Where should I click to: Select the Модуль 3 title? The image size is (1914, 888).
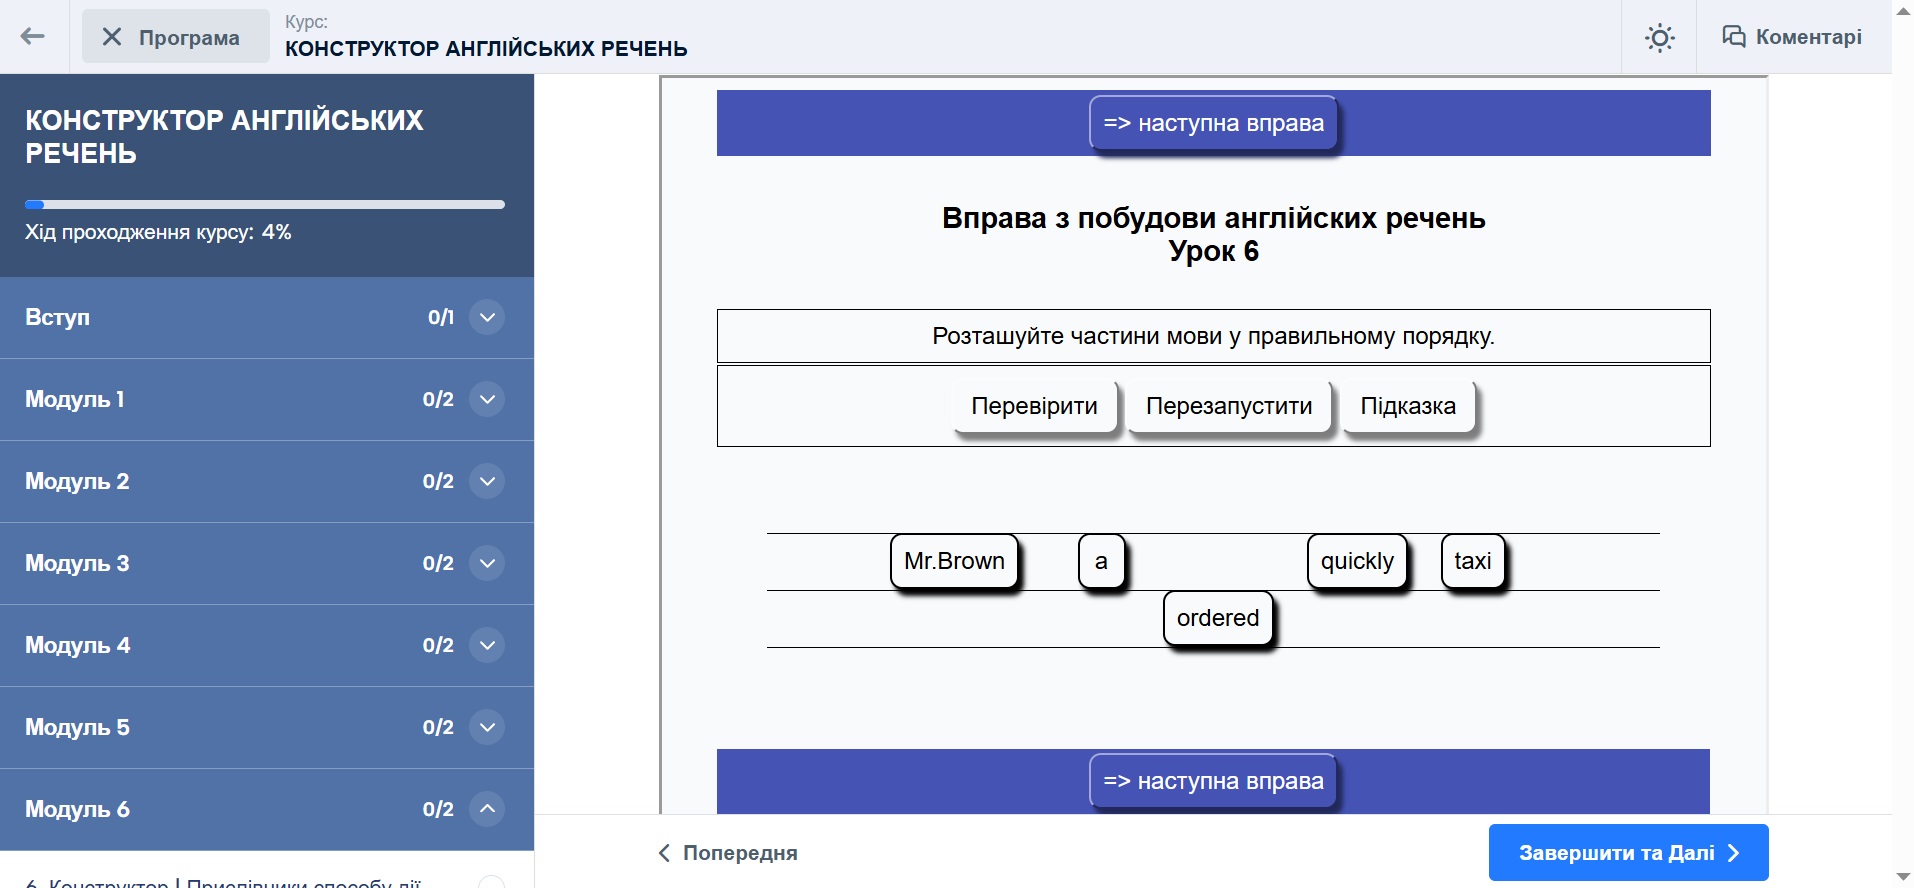point(77,563)
